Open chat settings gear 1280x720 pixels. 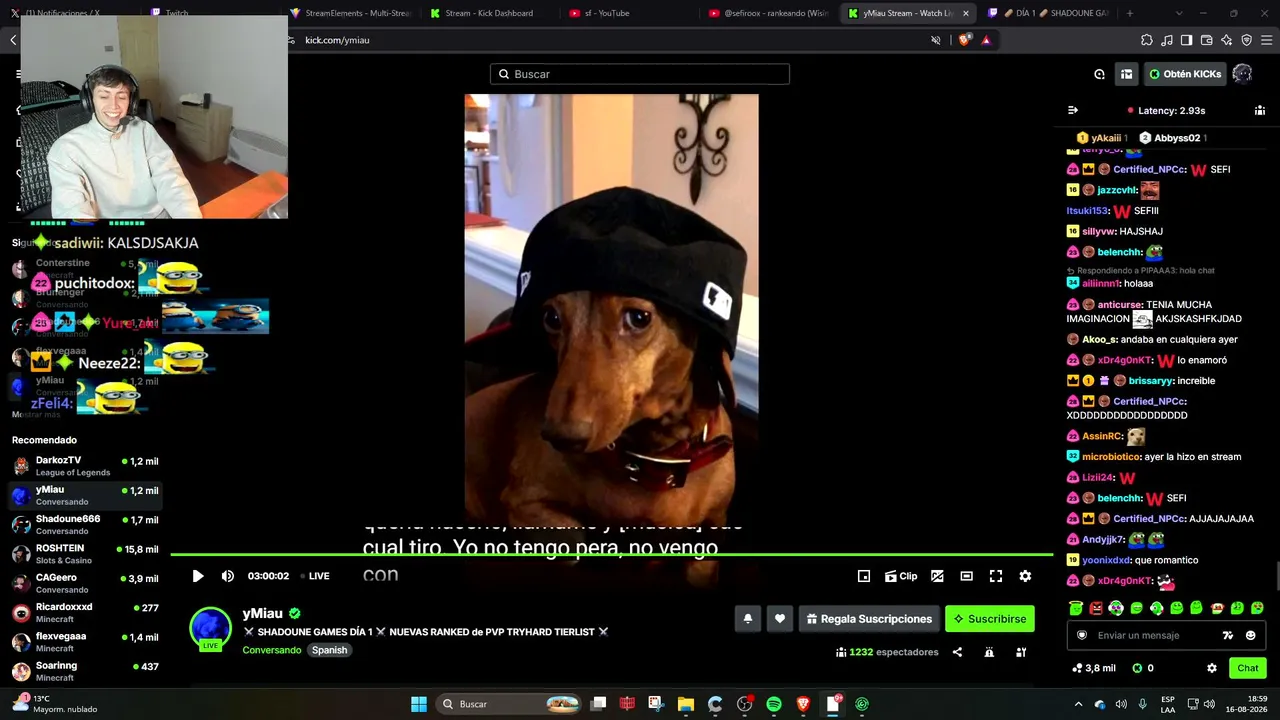(x=1212, y=668)
